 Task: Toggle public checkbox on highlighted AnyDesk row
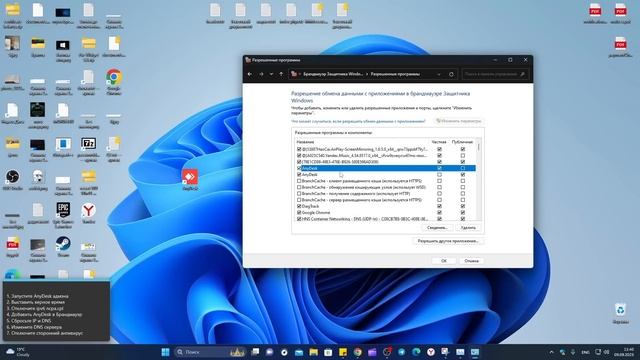462,168
